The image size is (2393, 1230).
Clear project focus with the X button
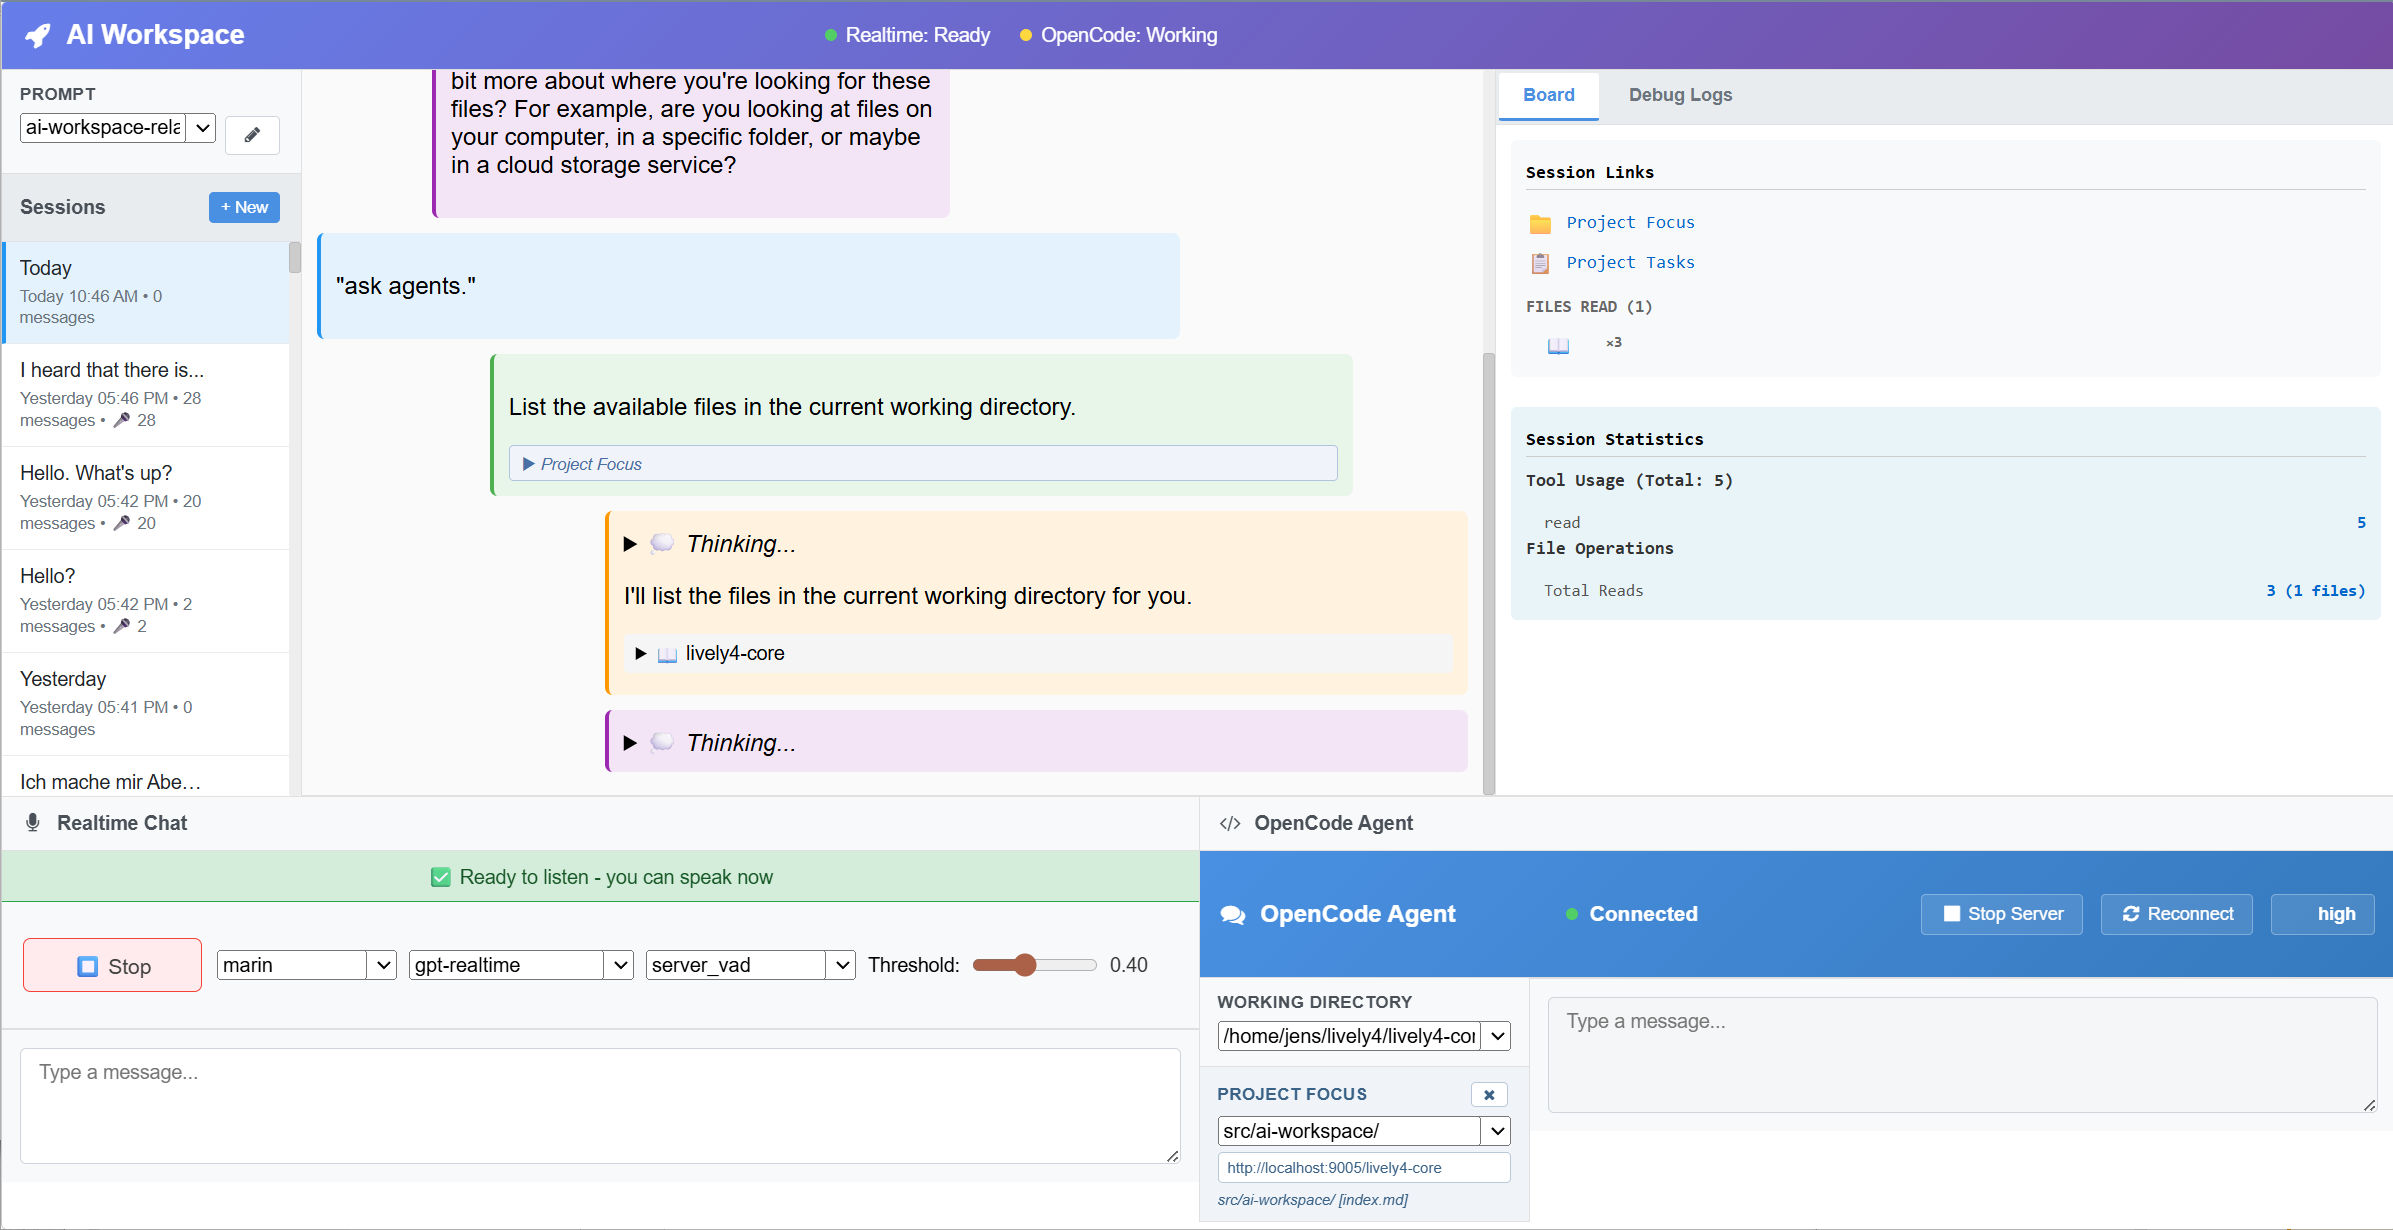tap(1489, 1095)
